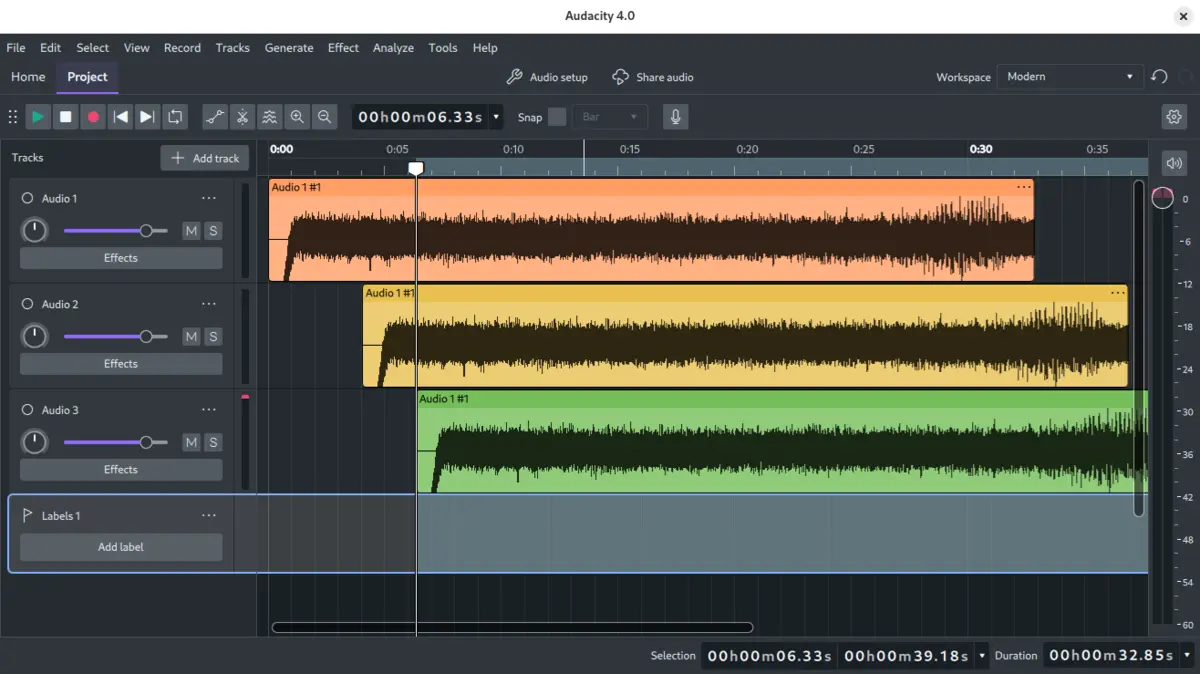1200x674 pixels.
Task: Click the playhead marker on the ruler
Action: pyautogui.click(x=416, y=168)
